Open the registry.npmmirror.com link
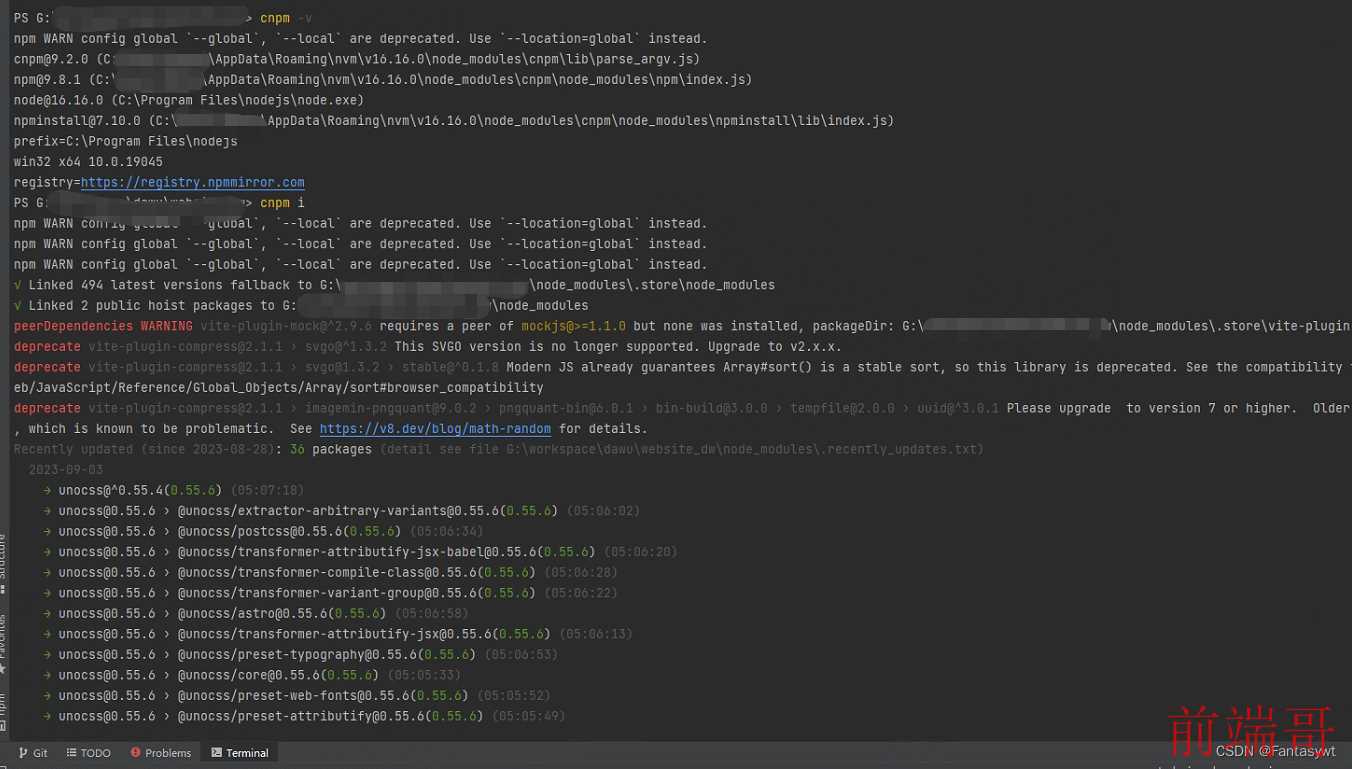The height and width of the screenshot is (769, 1352). [192, 182]
